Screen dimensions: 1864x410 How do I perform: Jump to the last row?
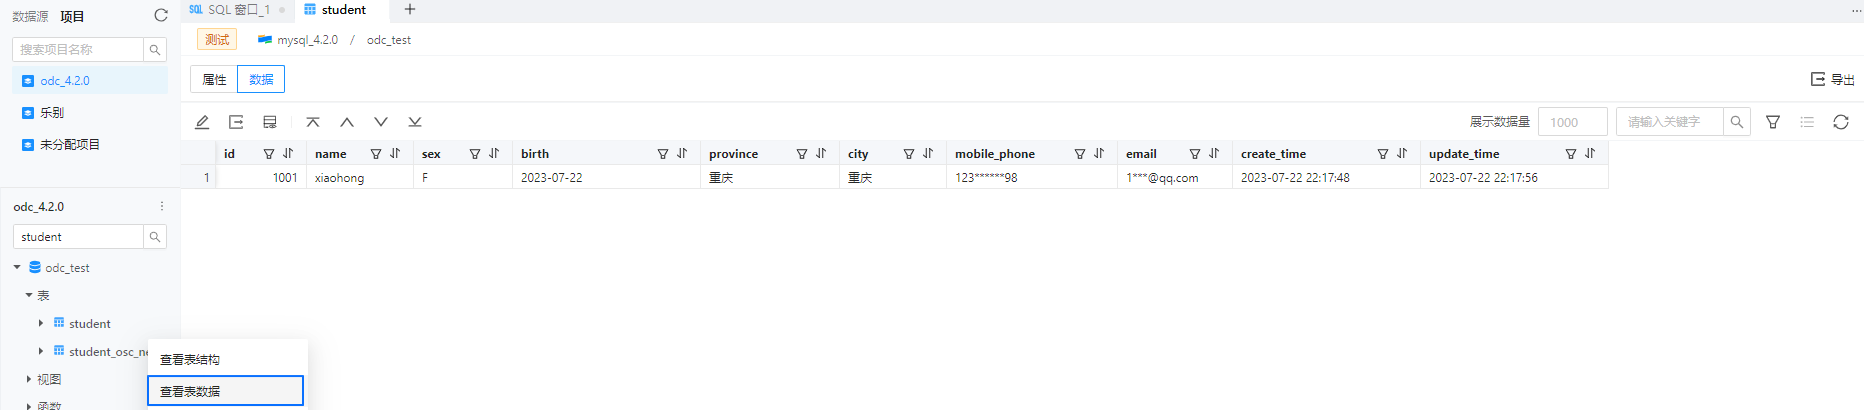tap(415, 122)
